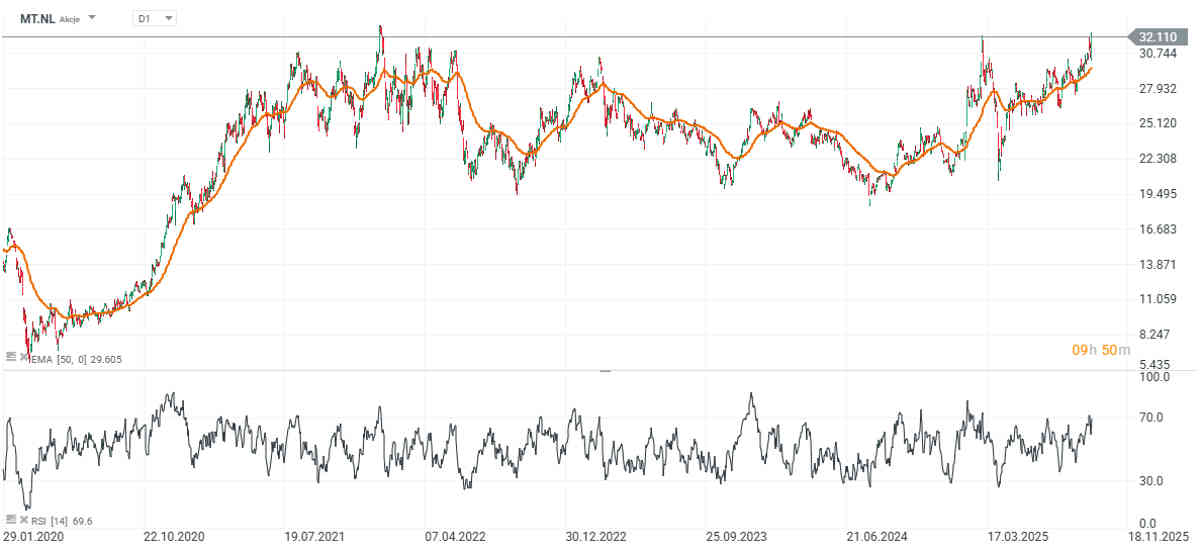
Task: Open EMA indicator settings icon
Action: 10,356
